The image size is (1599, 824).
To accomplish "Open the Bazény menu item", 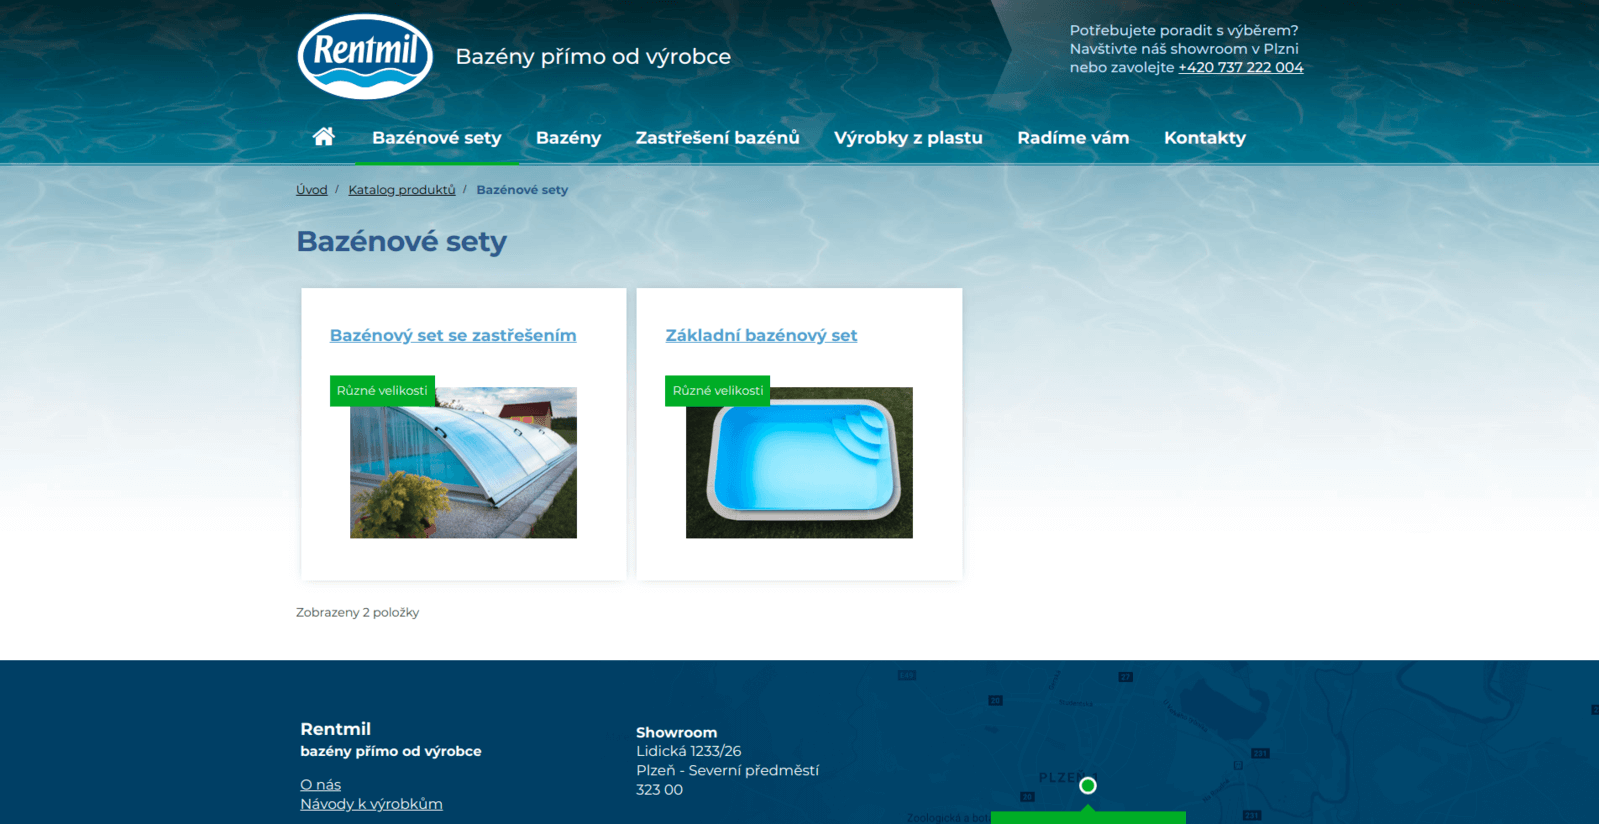I will (x=568, y=138).
